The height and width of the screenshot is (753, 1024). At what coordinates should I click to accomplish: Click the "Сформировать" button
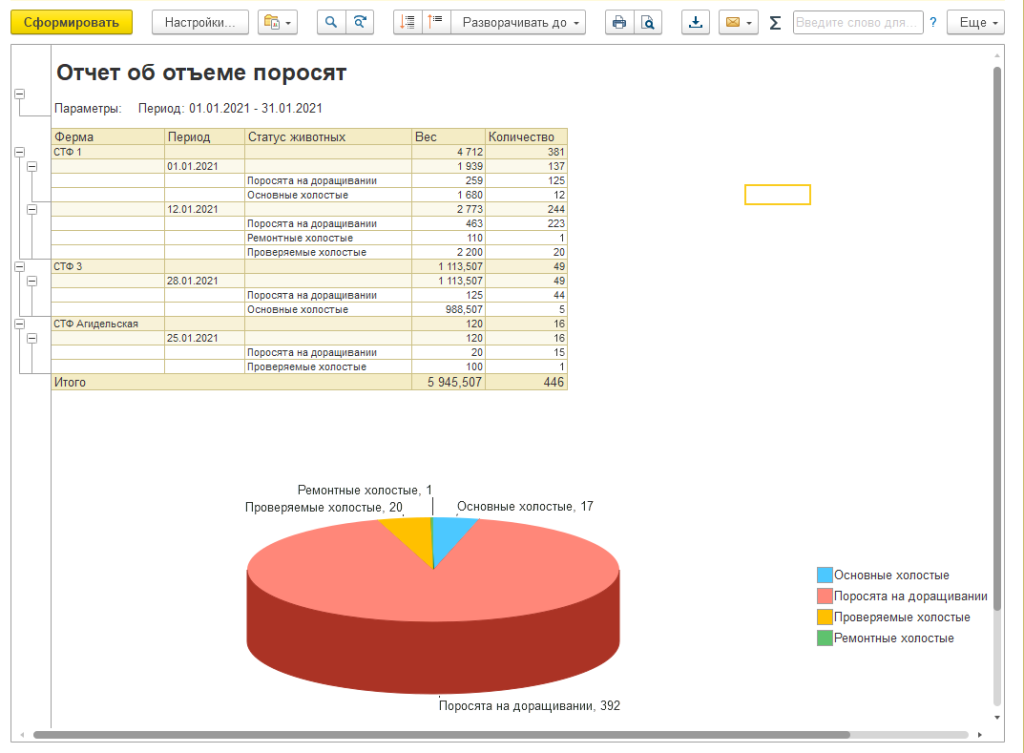(71, 23)
